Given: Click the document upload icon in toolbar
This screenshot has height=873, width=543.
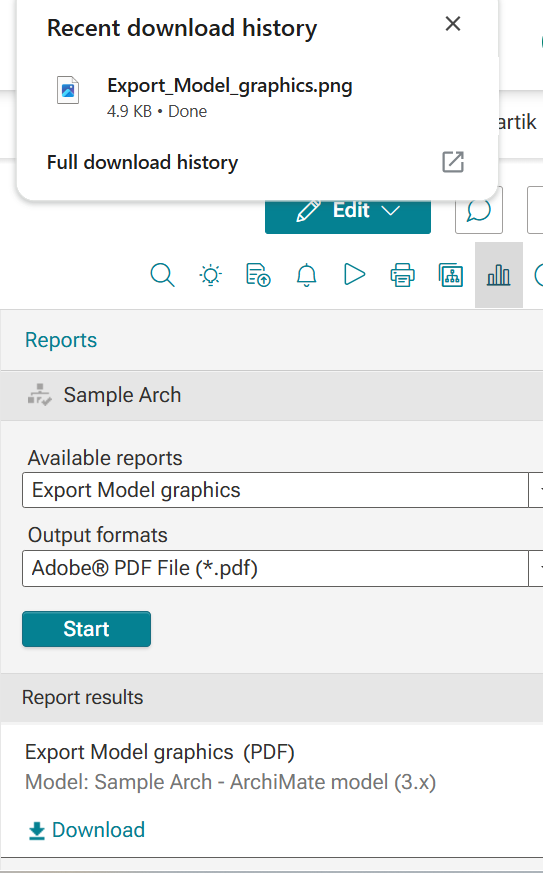Looking at the screenshot, I should coord(258,275).
